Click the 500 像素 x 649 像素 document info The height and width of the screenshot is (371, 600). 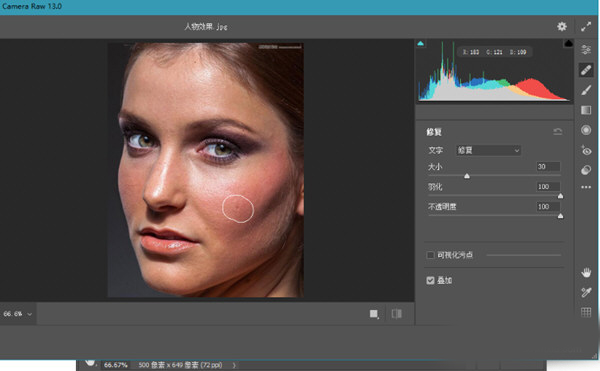coord(180,365)
